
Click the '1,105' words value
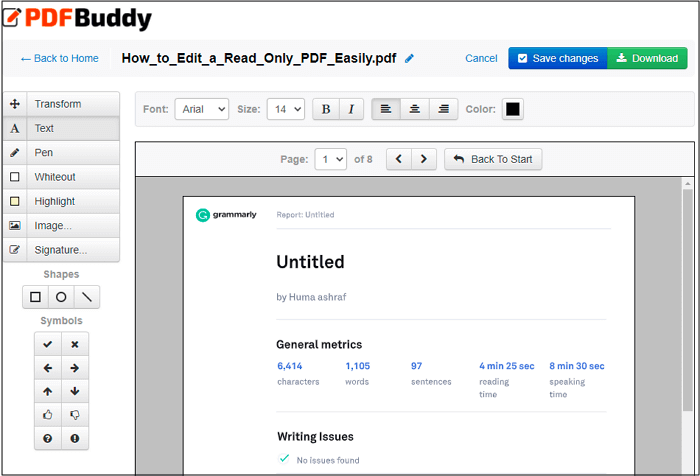click(358, 366)
